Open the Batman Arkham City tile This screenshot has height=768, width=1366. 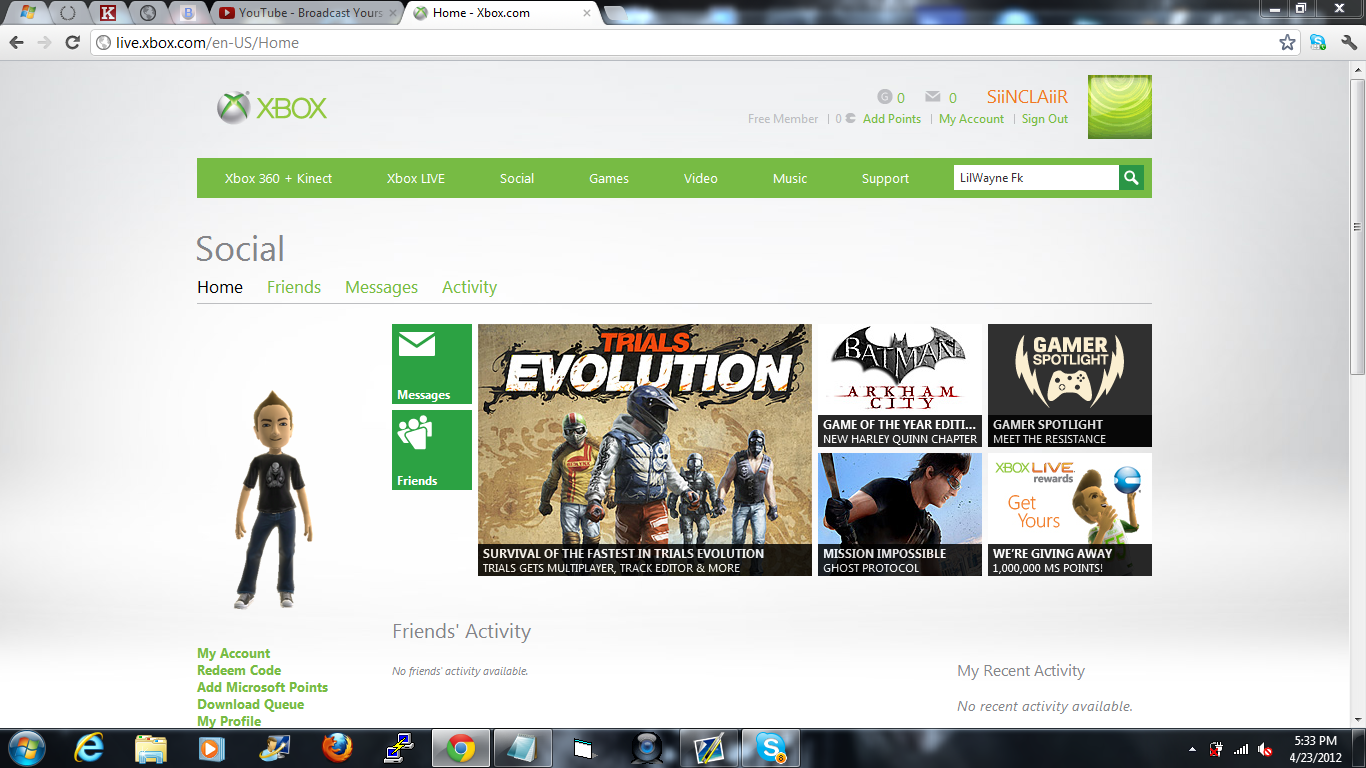tap(900, 385)
